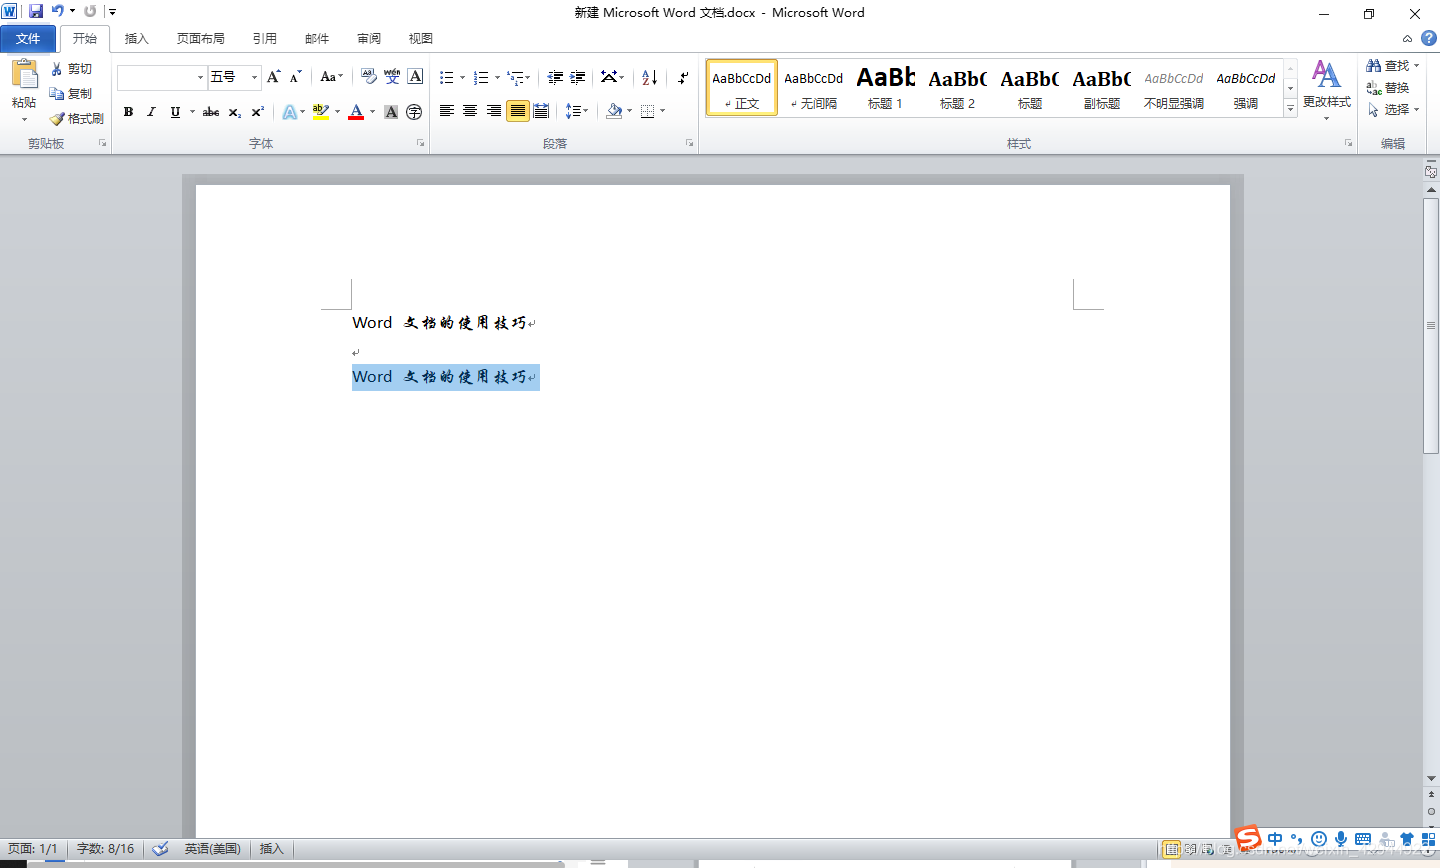Click the Paste (粘贴) icon

24,75
